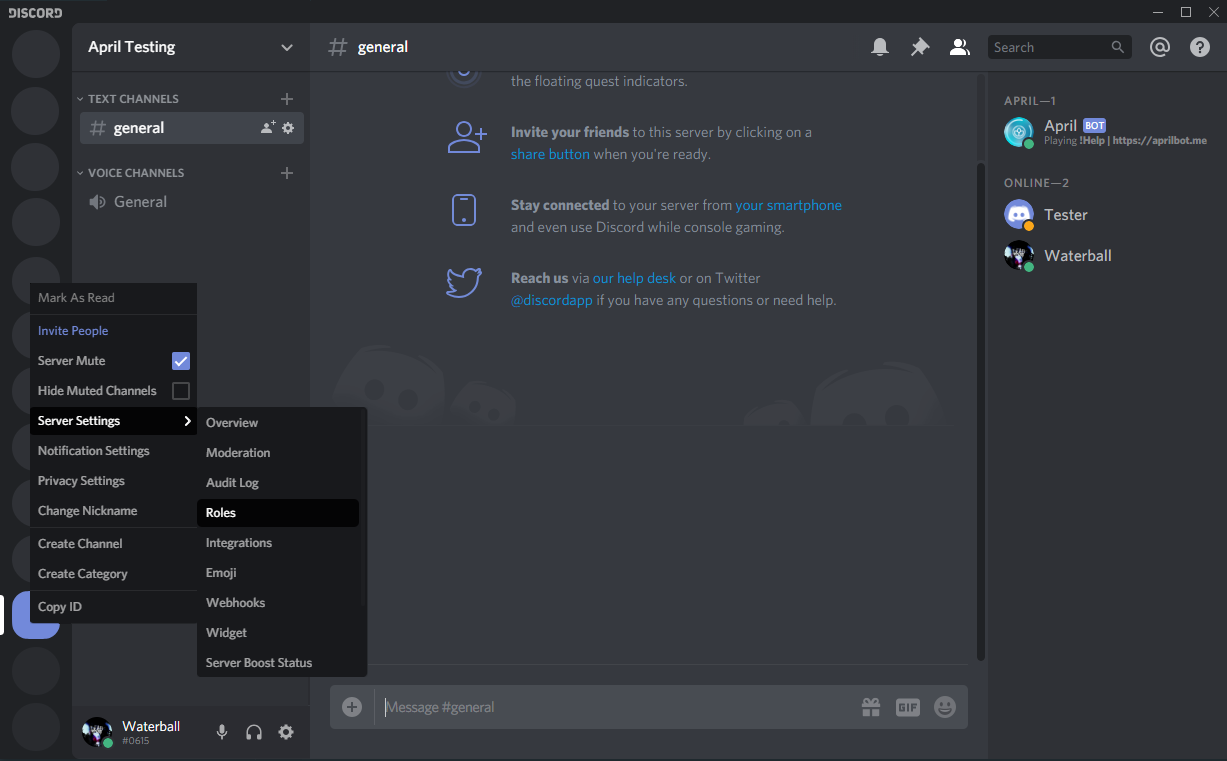1227x761 pixels.
Task: Choose Invite People from the context menu
Action: 72,330
